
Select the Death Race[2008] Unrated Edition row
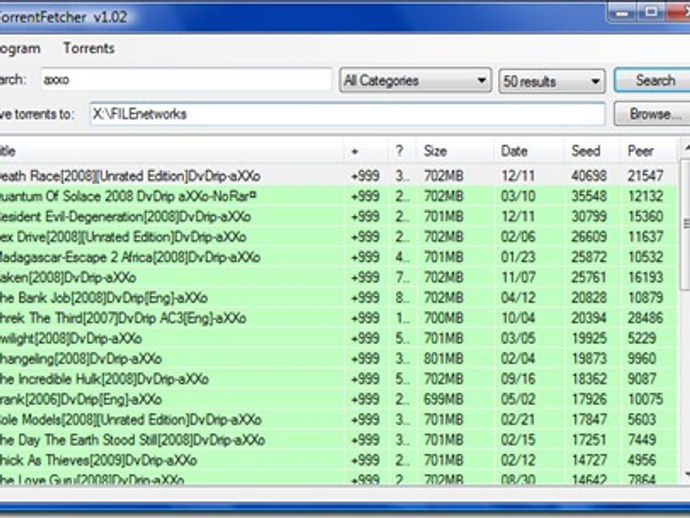click(x=338, y=176)
